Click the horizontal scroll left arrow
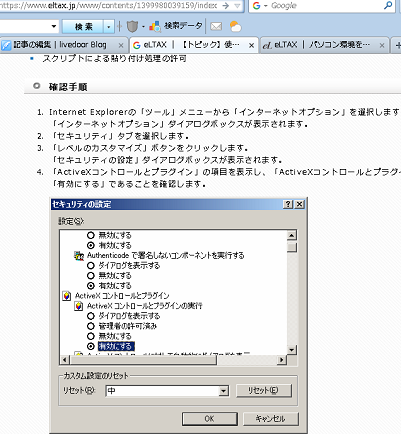 65,360
